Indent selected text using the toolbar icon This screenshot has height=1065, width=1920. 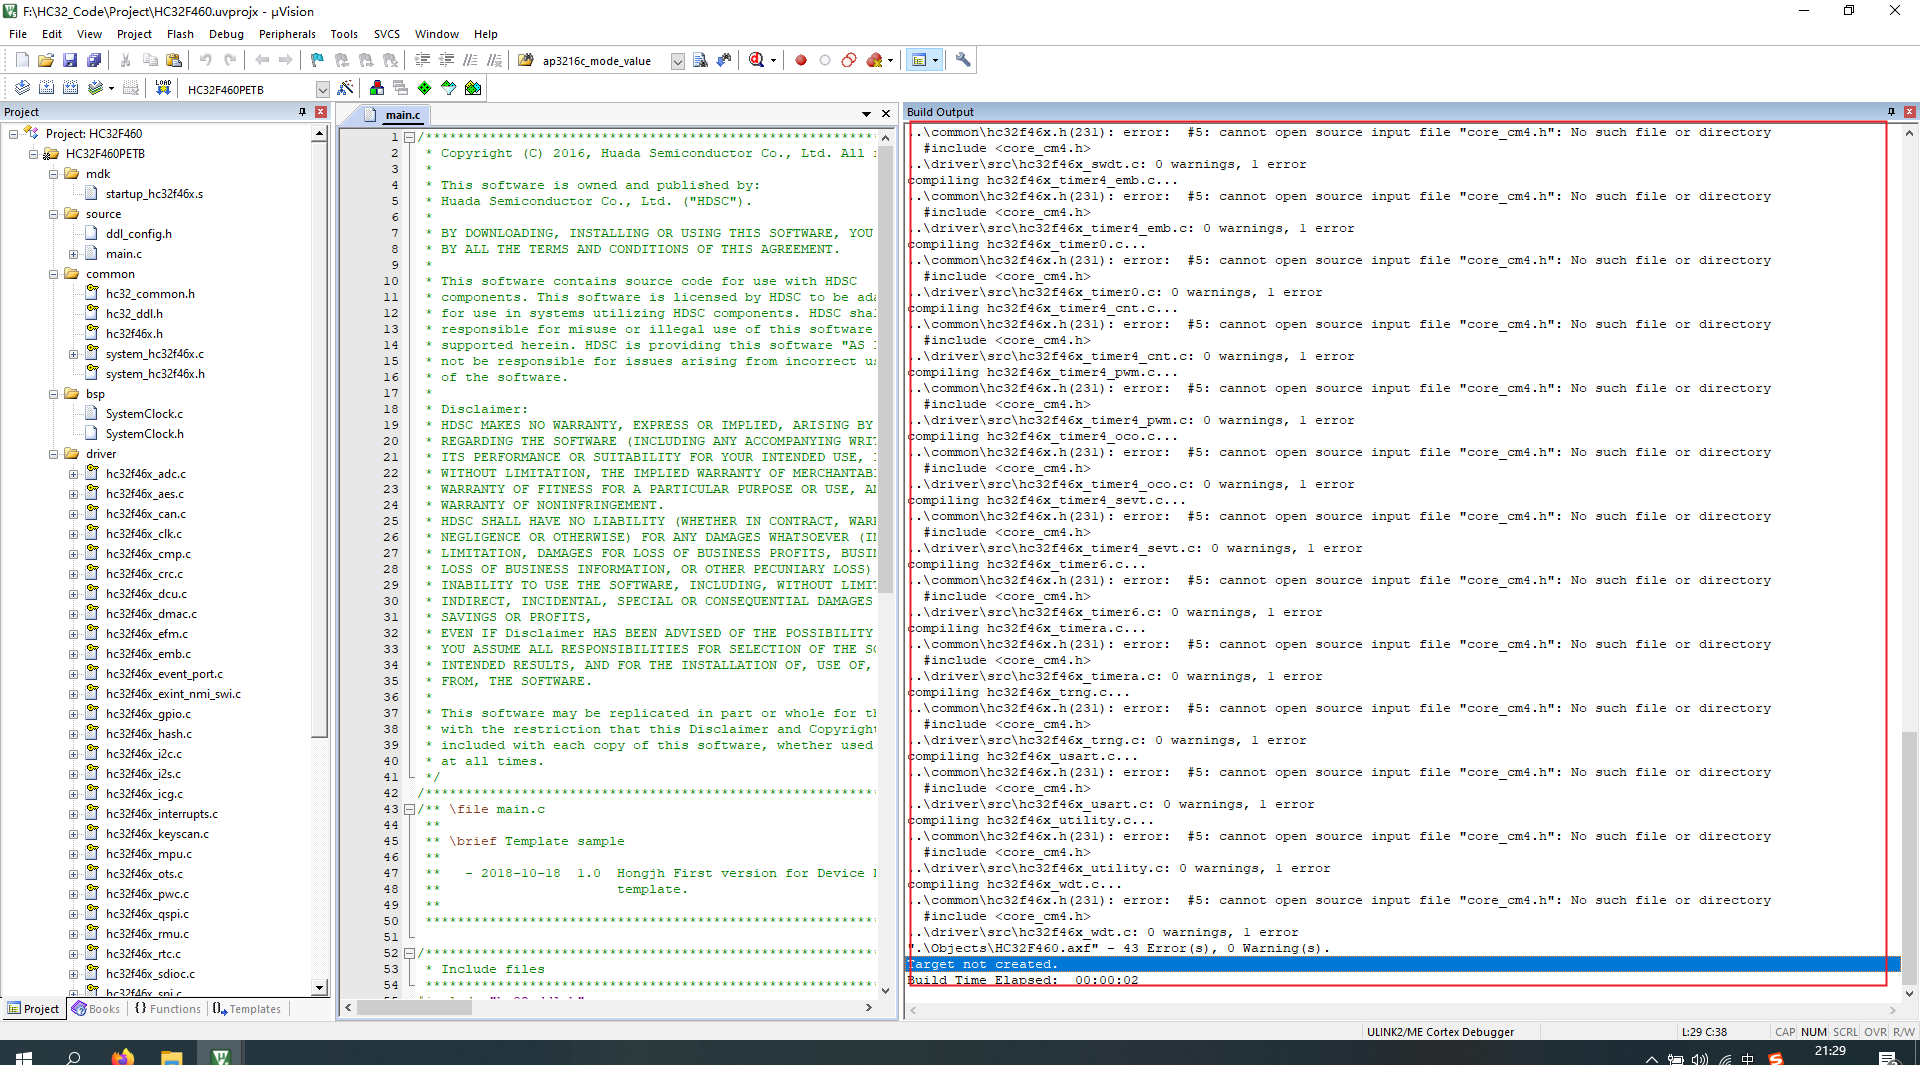(422, 60)
